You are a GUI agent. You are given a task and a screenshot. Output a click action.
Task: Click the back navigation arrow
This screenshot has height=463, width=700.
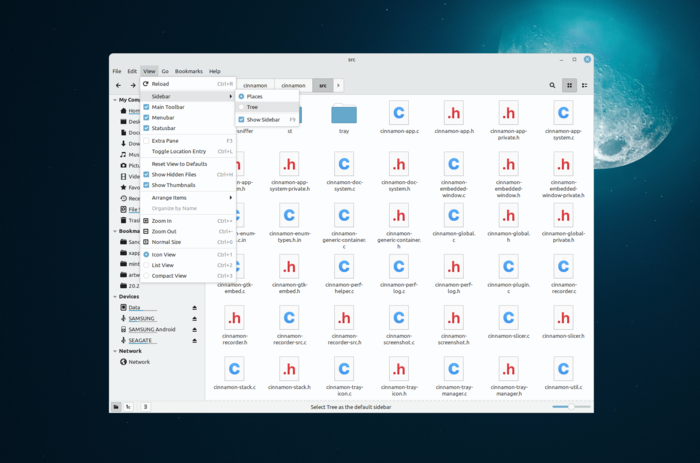(119, 86)
